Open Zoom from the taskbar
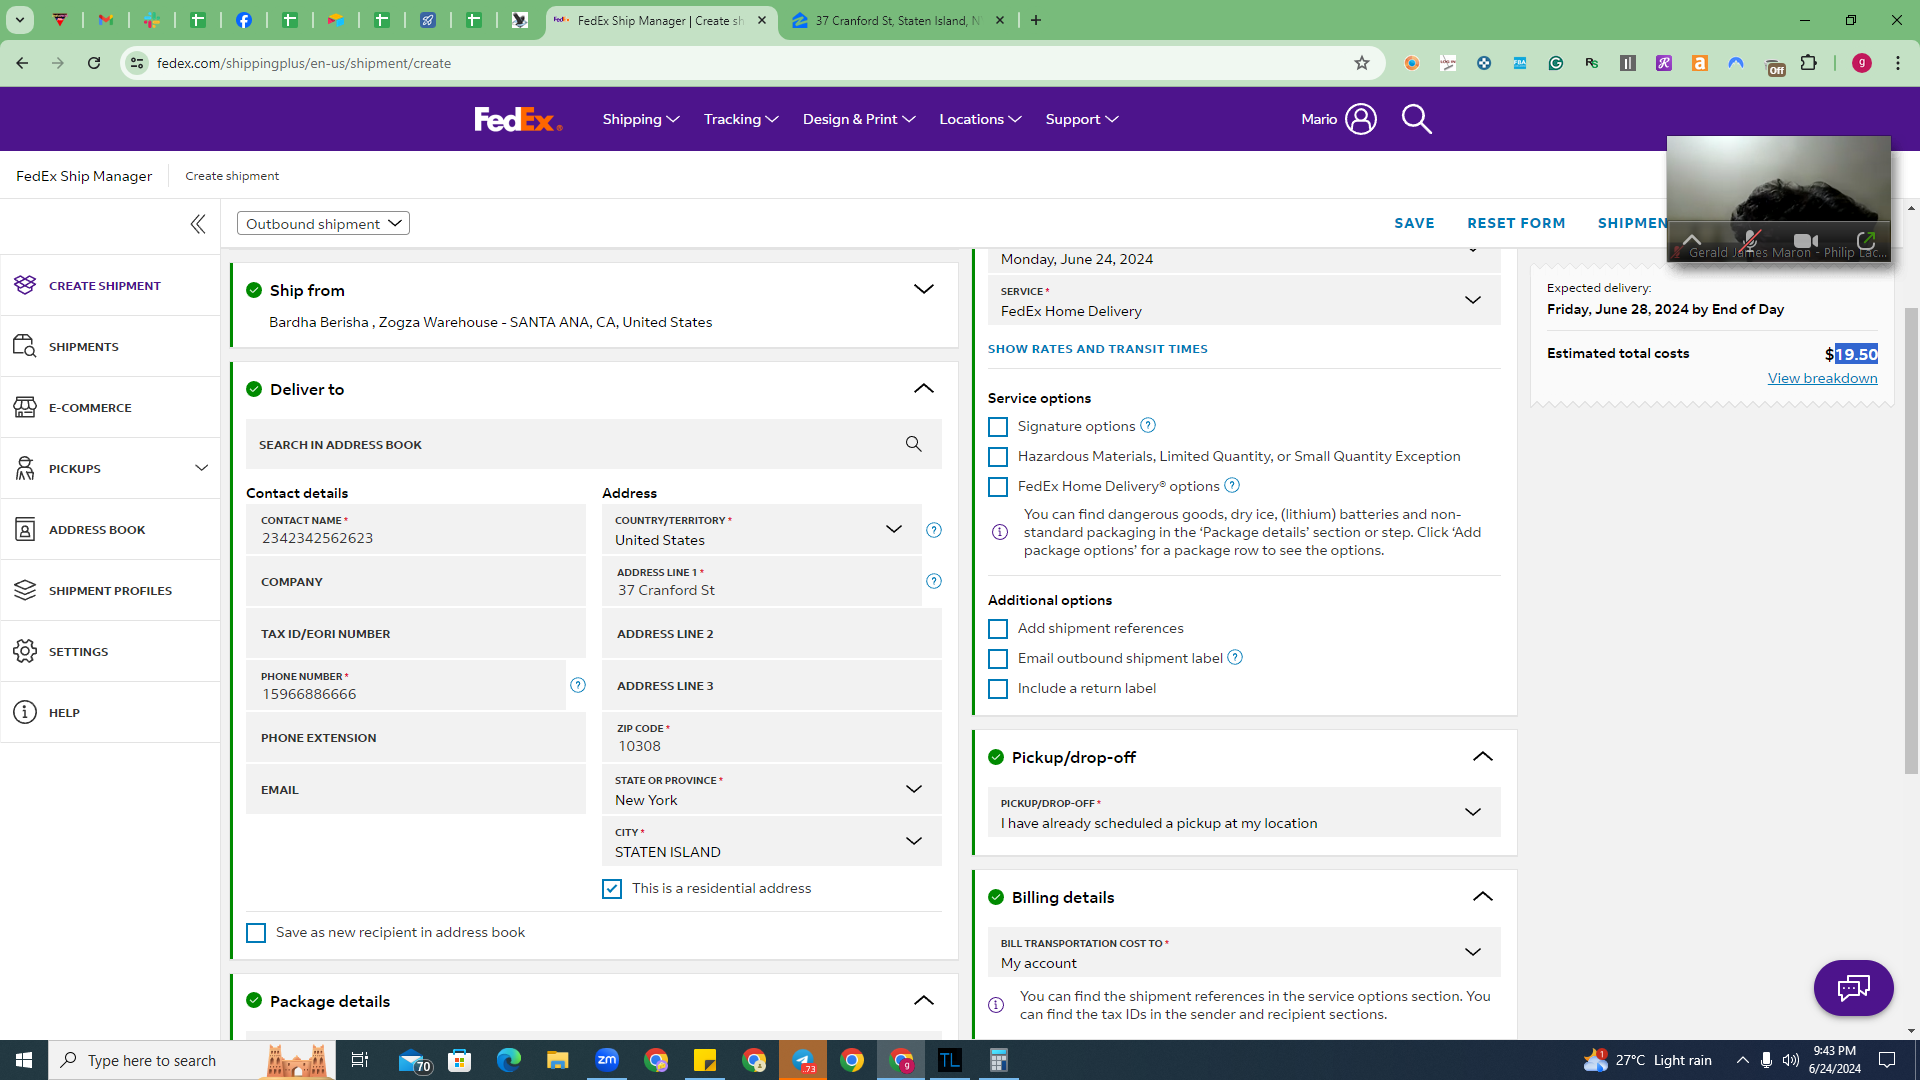The height and width of the screenshot is (1080, 1920). click(607, 1060)
